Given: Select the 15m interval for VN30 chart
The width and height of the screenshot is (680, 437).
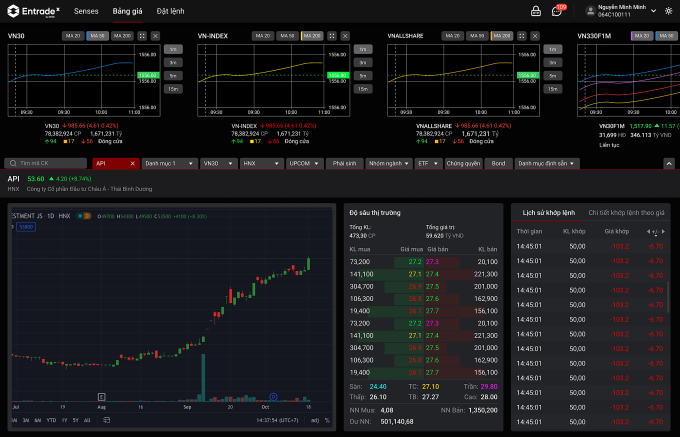Looking at the screenshot, I should pyautogui.click(x=173, y=89).
